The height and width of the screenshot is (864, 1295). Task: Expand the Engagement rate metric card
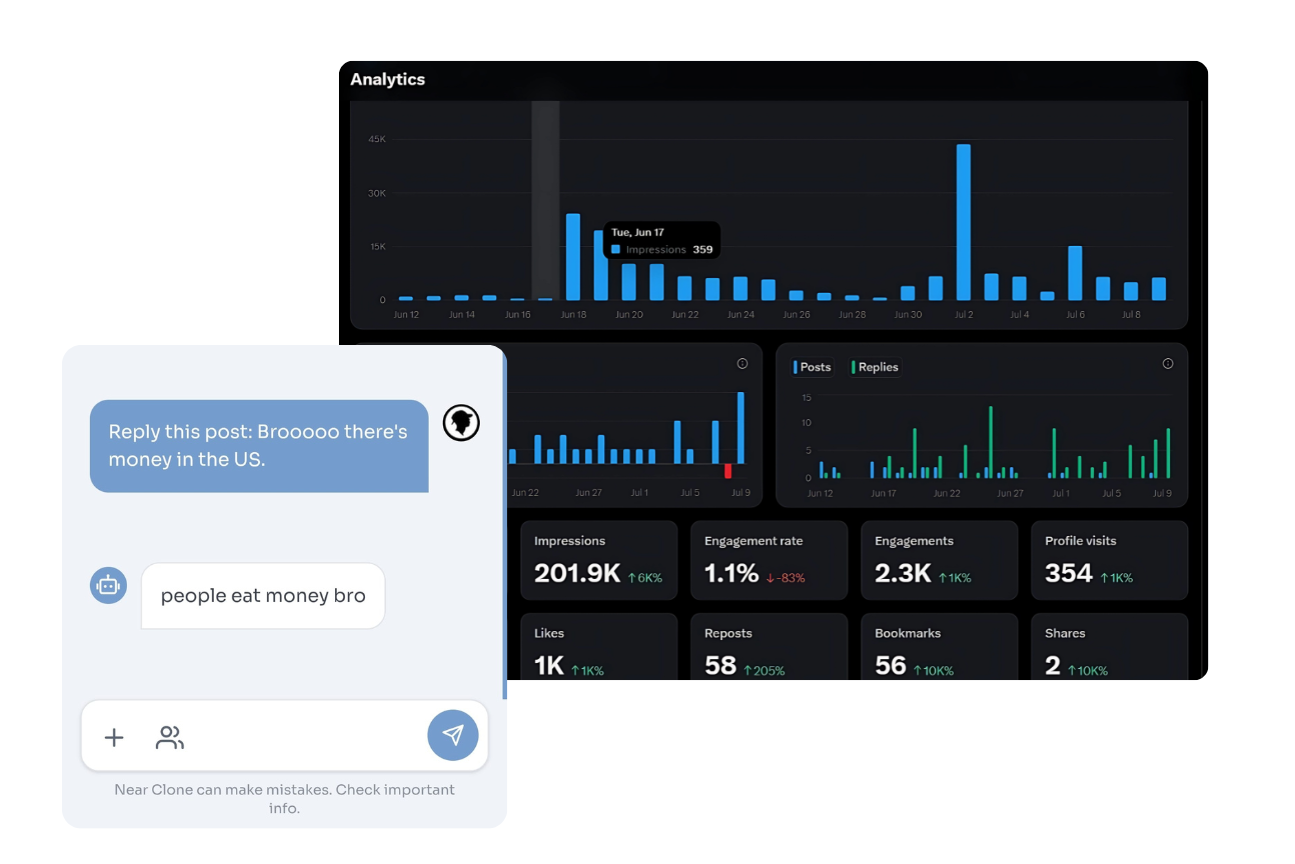click(x=768, y=560)
